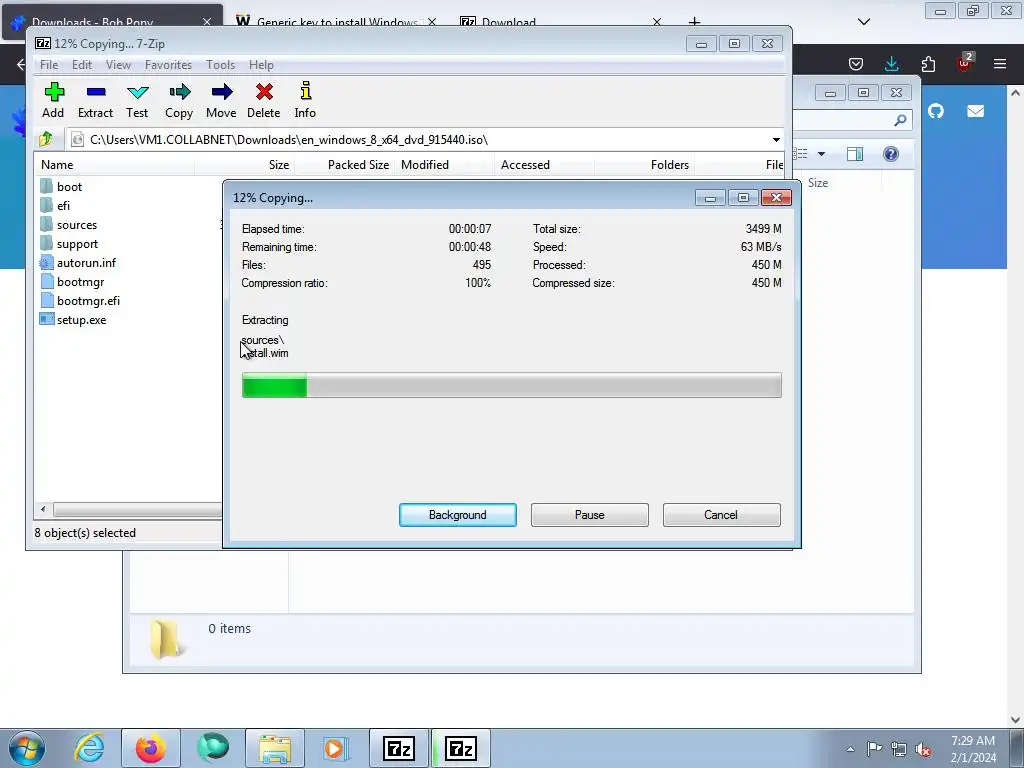The width and height of the screenshot is (1024, 768).
Task: Click the Action Center flag tray icon
Action: tap(874, 749)
